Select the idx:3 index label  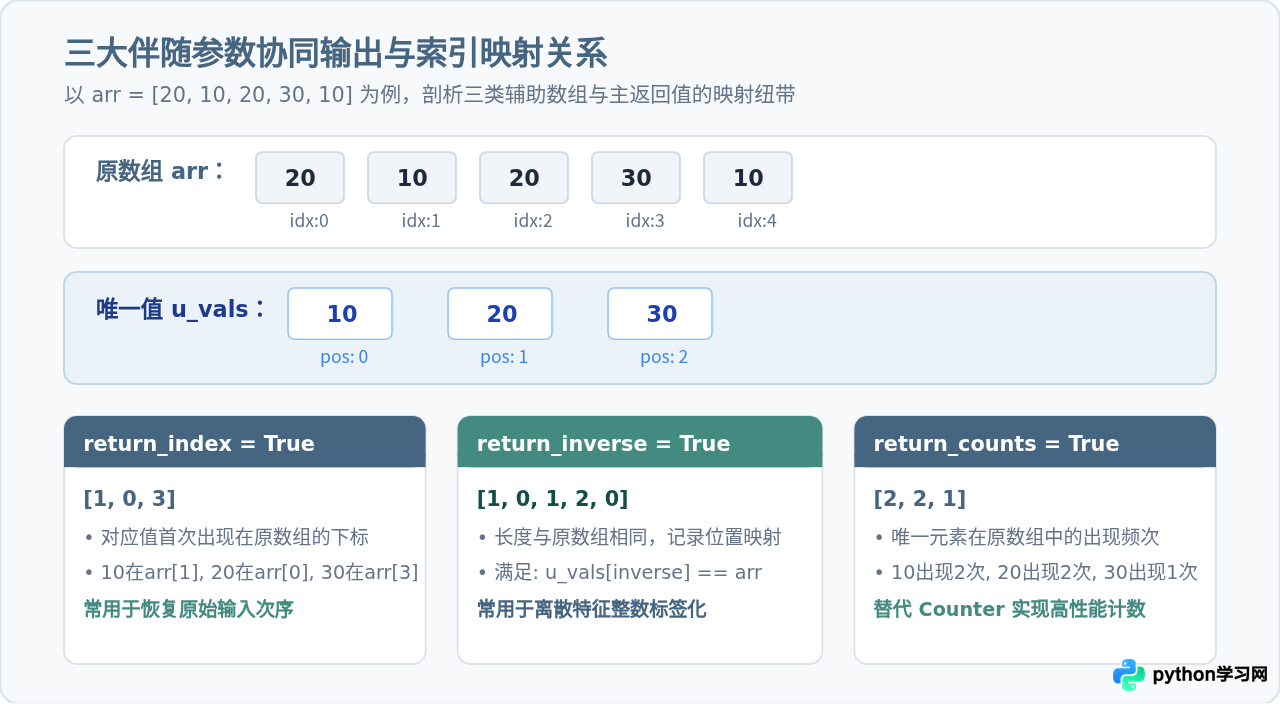645,221
